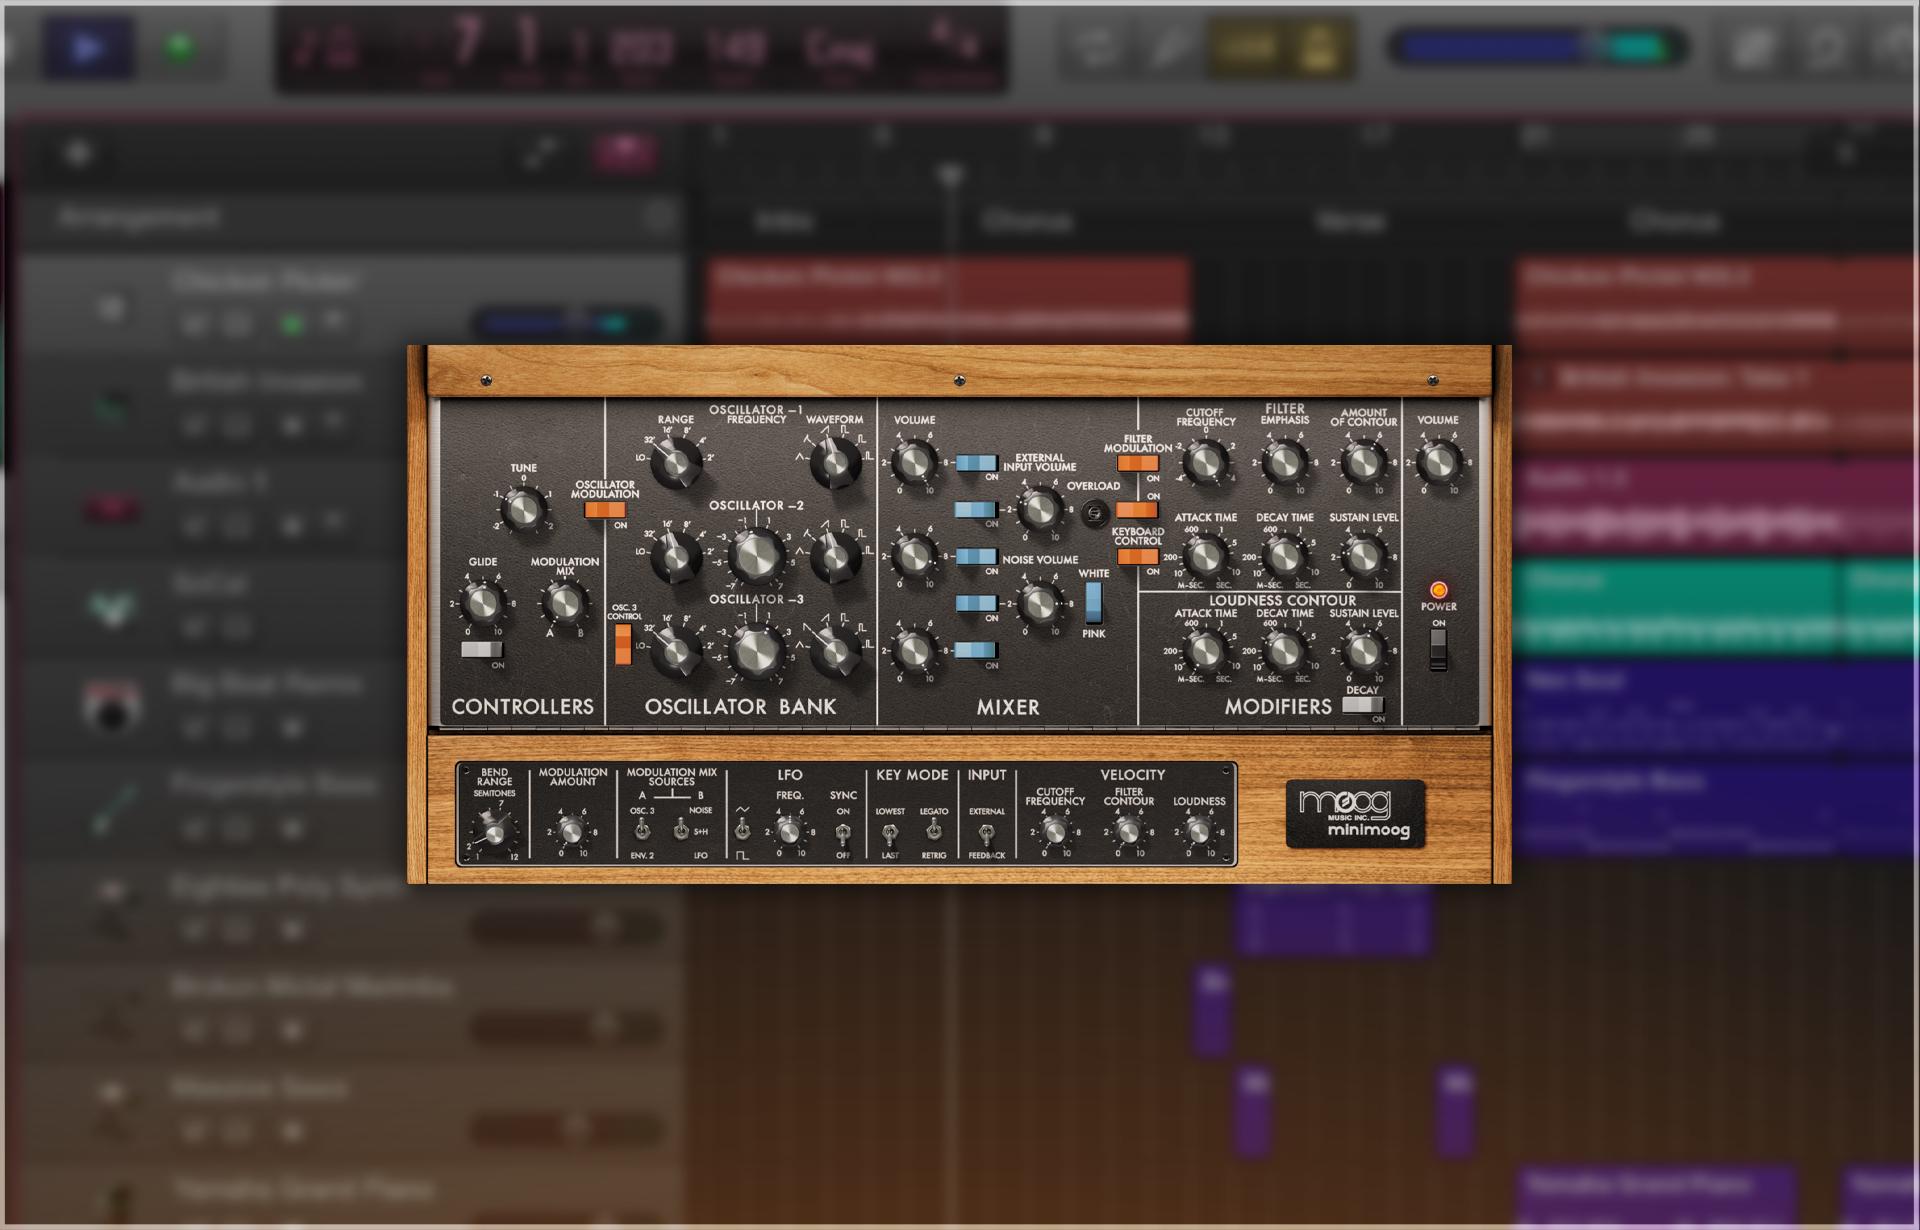The image size is (1920, 1230).
Task: Toggle the Filter Modulation orange switch
Action: [1137, 463]
